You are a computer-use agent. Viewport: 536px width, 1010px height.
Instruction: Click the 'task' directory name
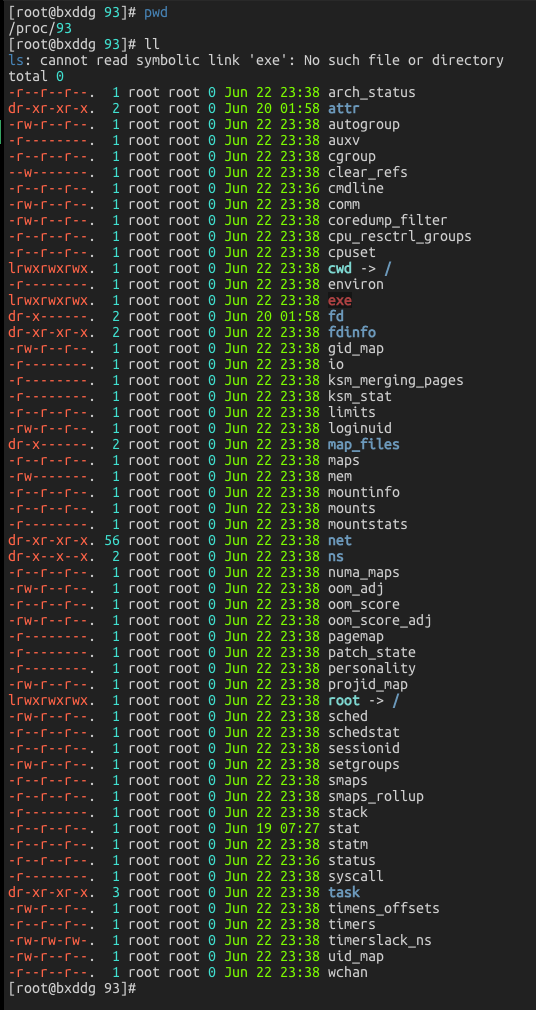pyautogui.click(x=343, y=892)
